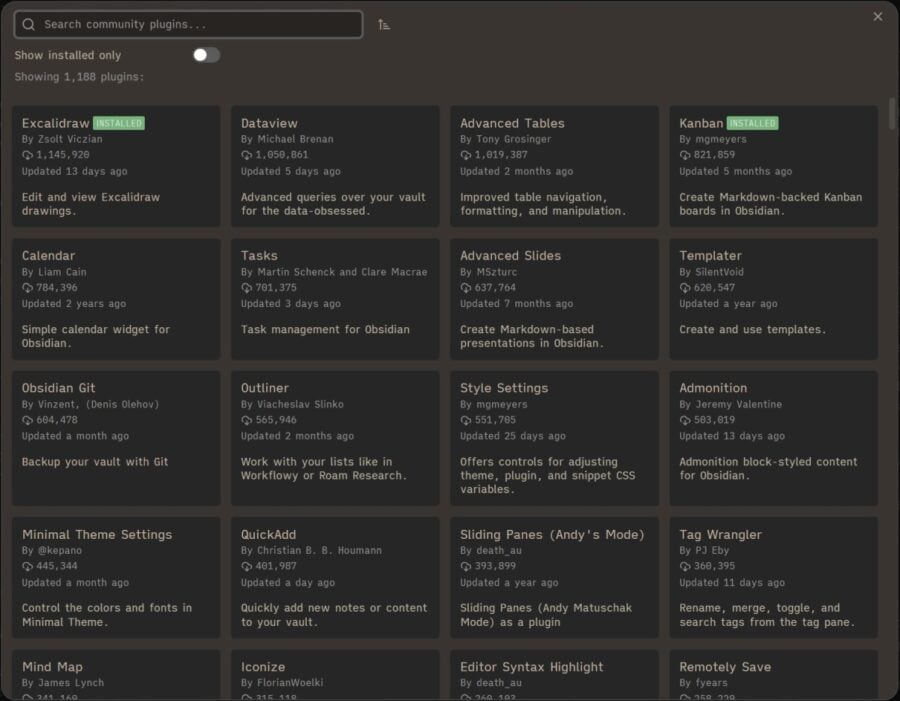Select the Obsidian Git title

pyautogui.click(x=59, y=388)
